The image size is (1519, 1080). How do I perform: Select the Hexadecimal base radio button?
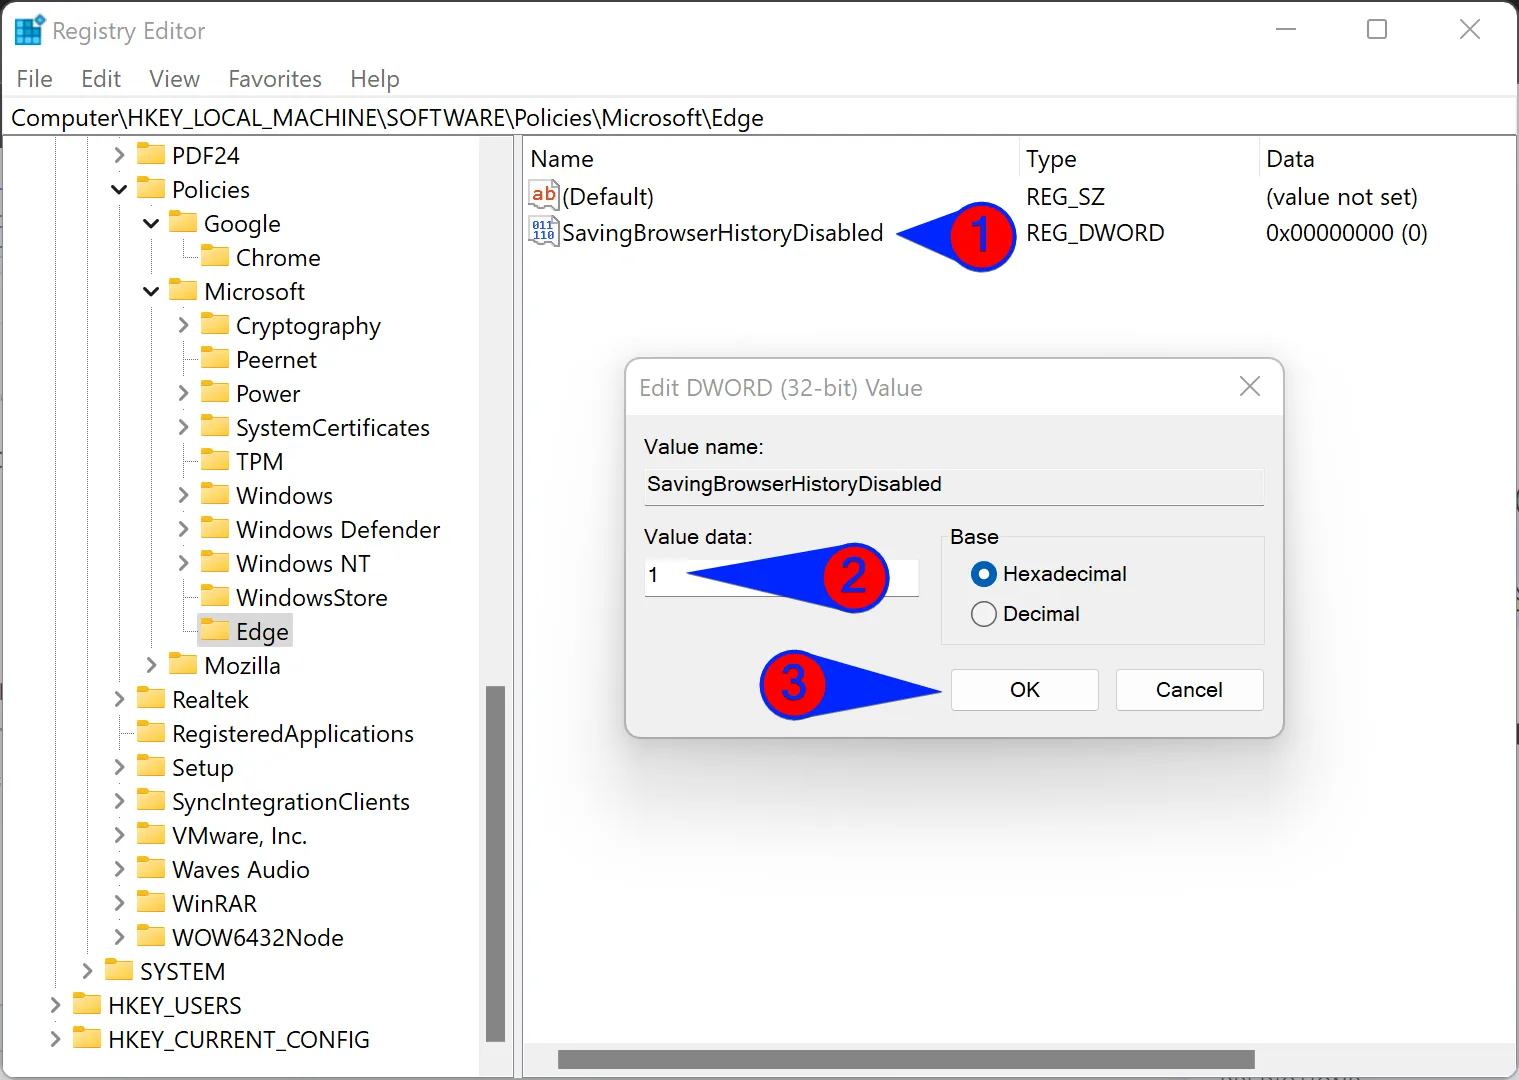pyautogui.click(x=984, y=574)
